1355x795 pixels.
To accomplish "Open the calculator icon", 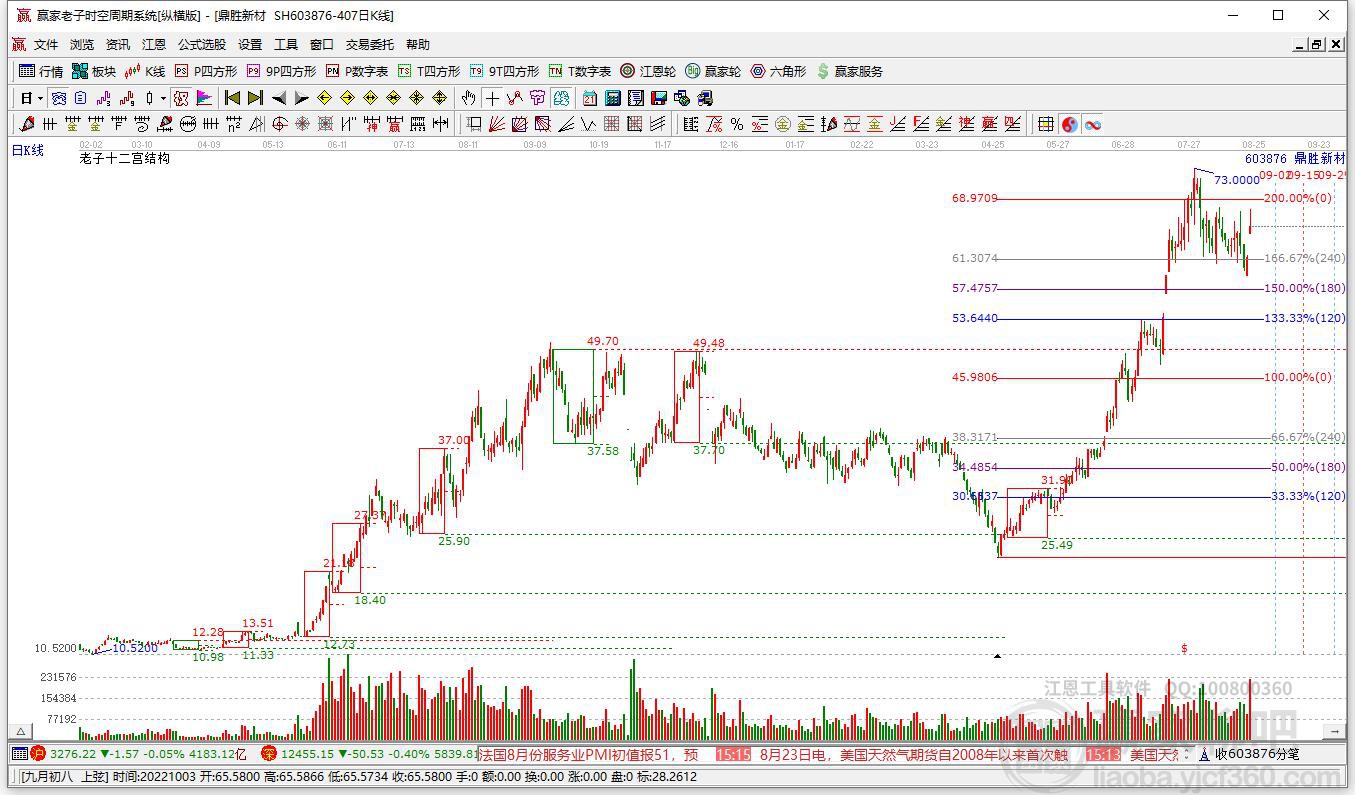I will click(613, 98).
